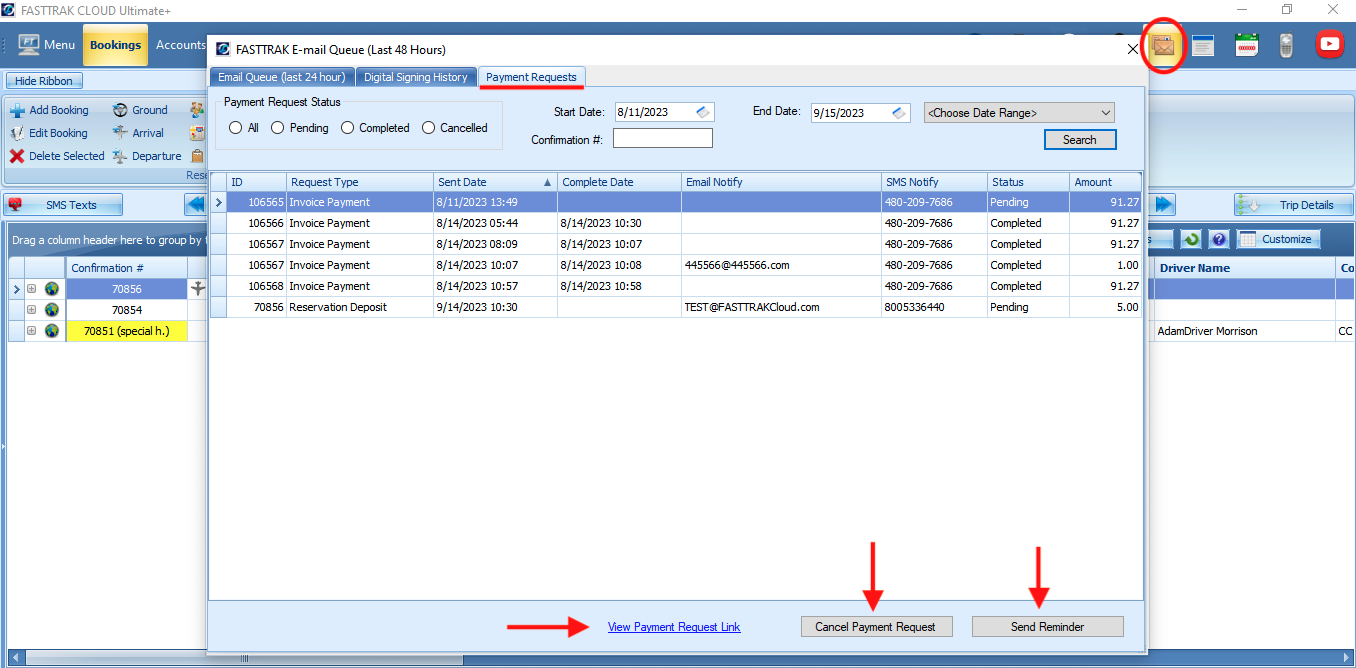The width and height of the screenshot is (1356, 668).
Task: Click the Status column header
Action: point(1027,182)
